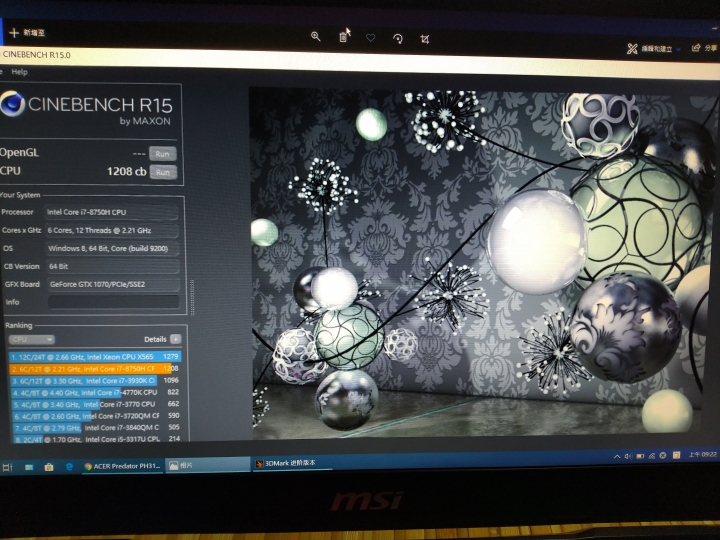Click the volume speaker tray icon

(x=628, y=456)
